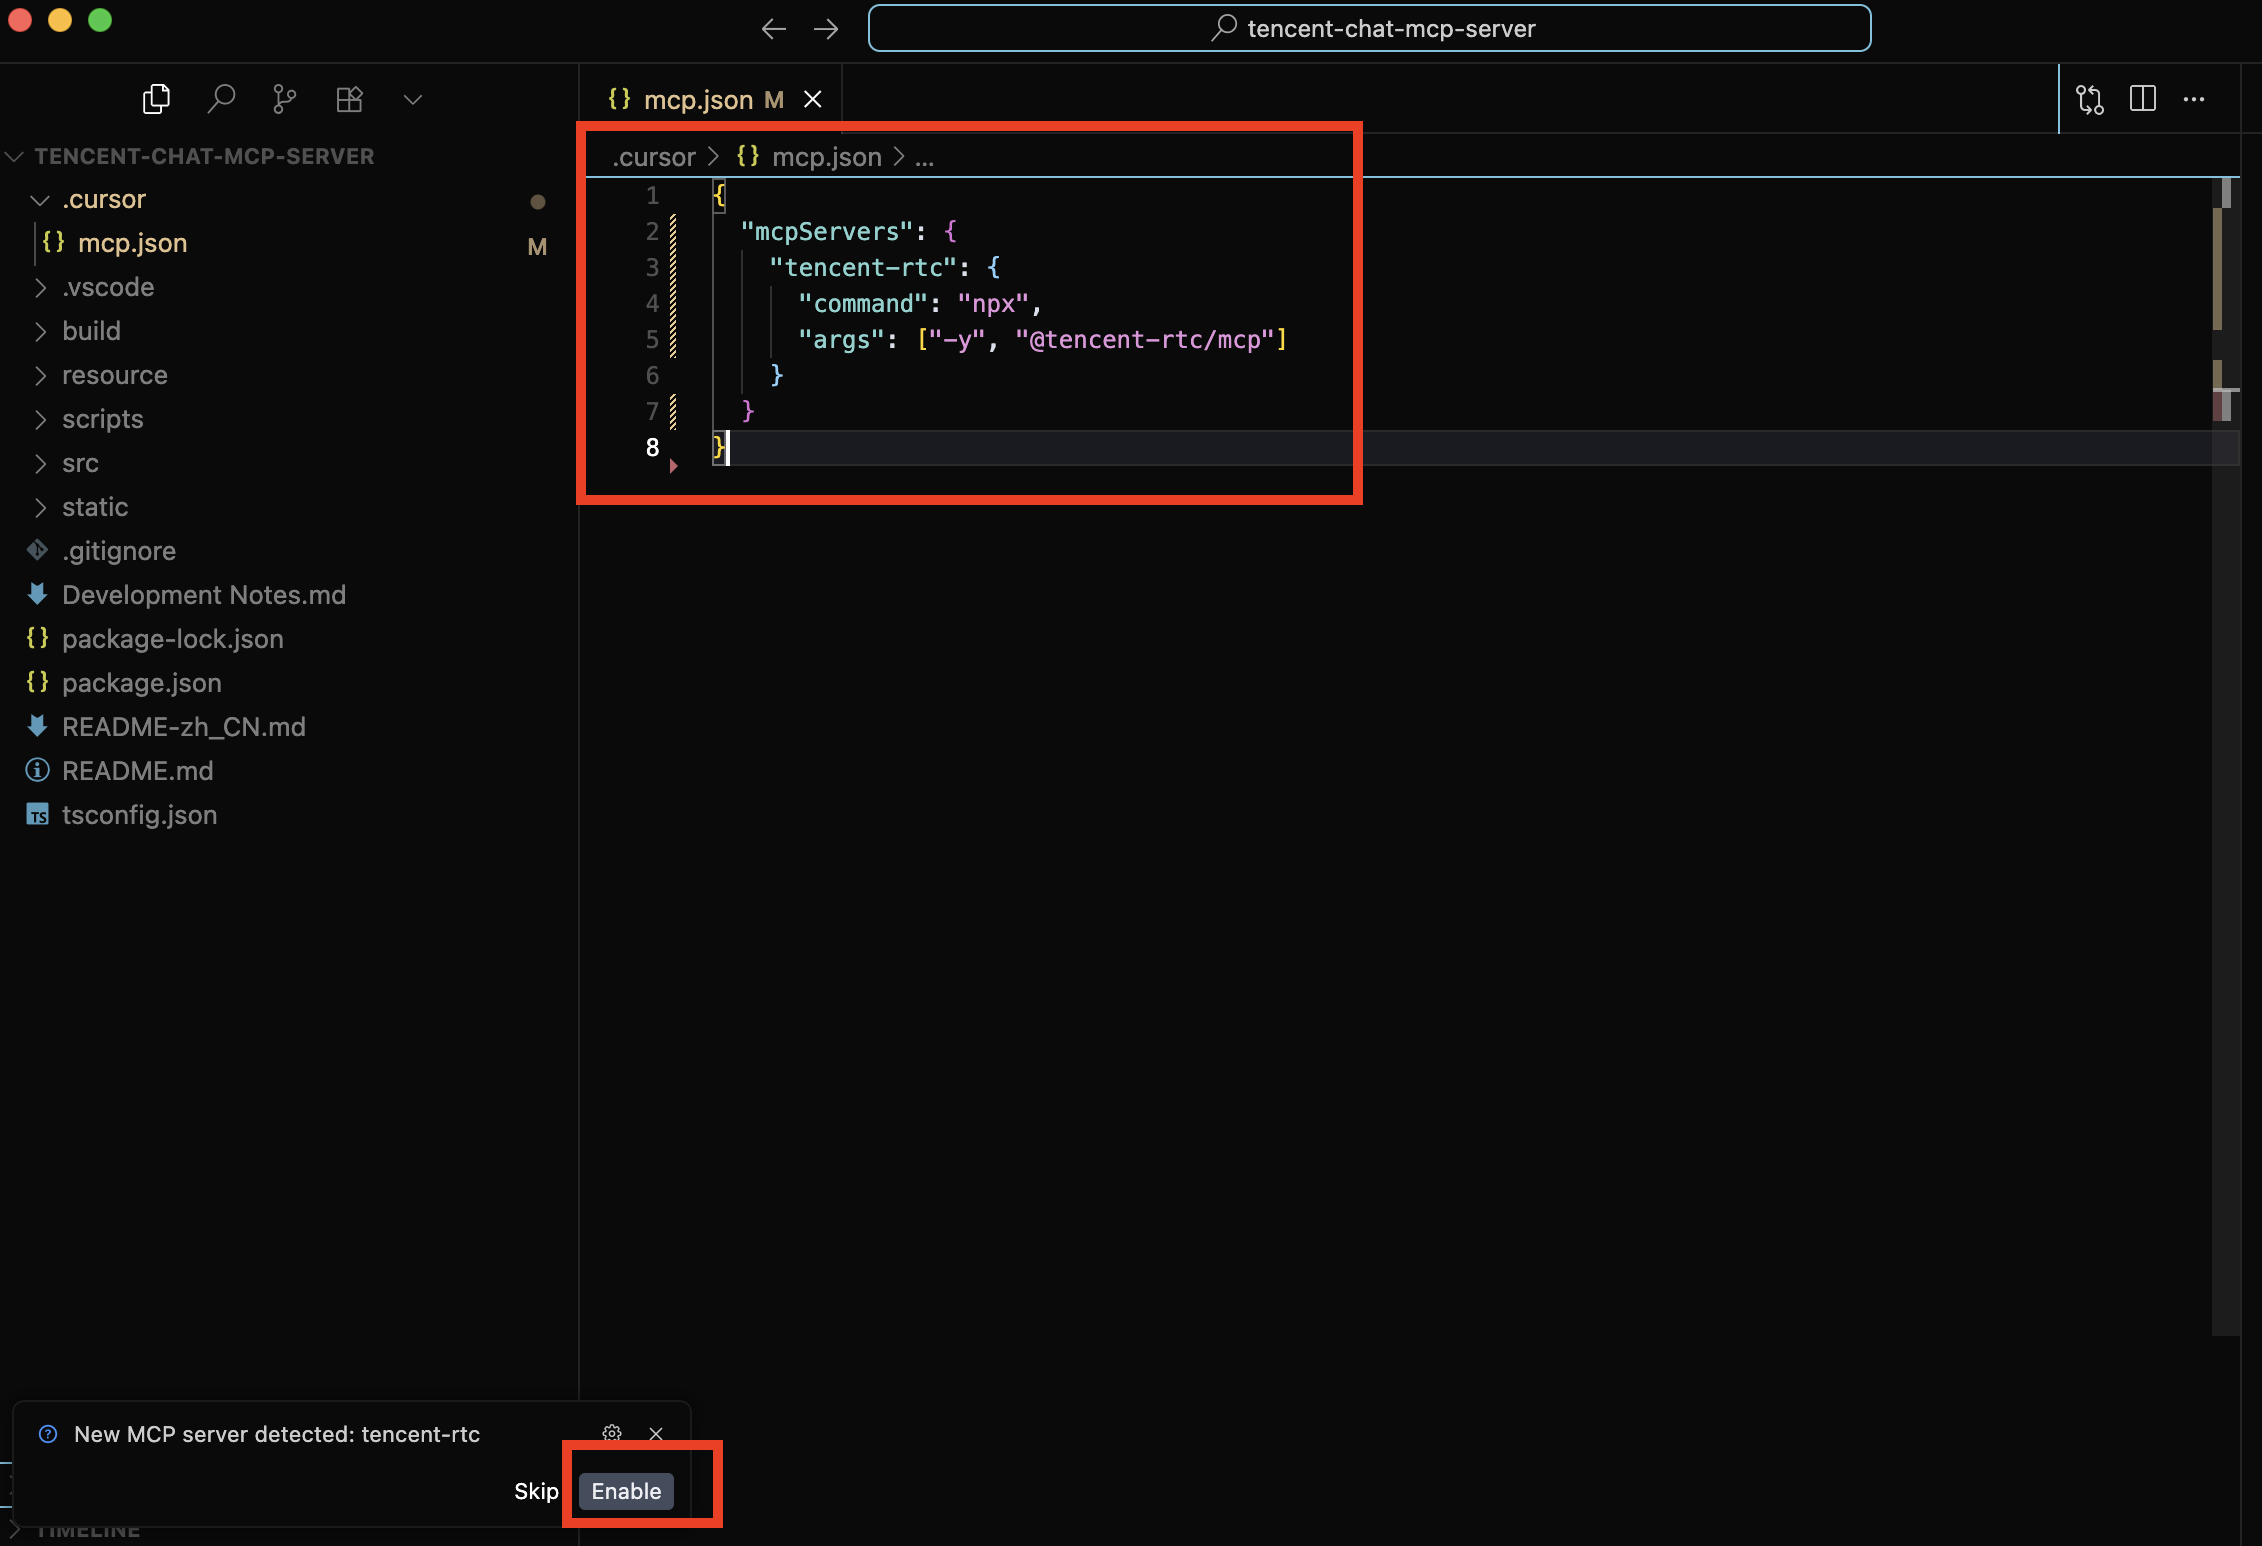Click the "command" key in editor
Viewport: 2262px width, 1546px height.
pyautogui.click(x=863, y=303)
